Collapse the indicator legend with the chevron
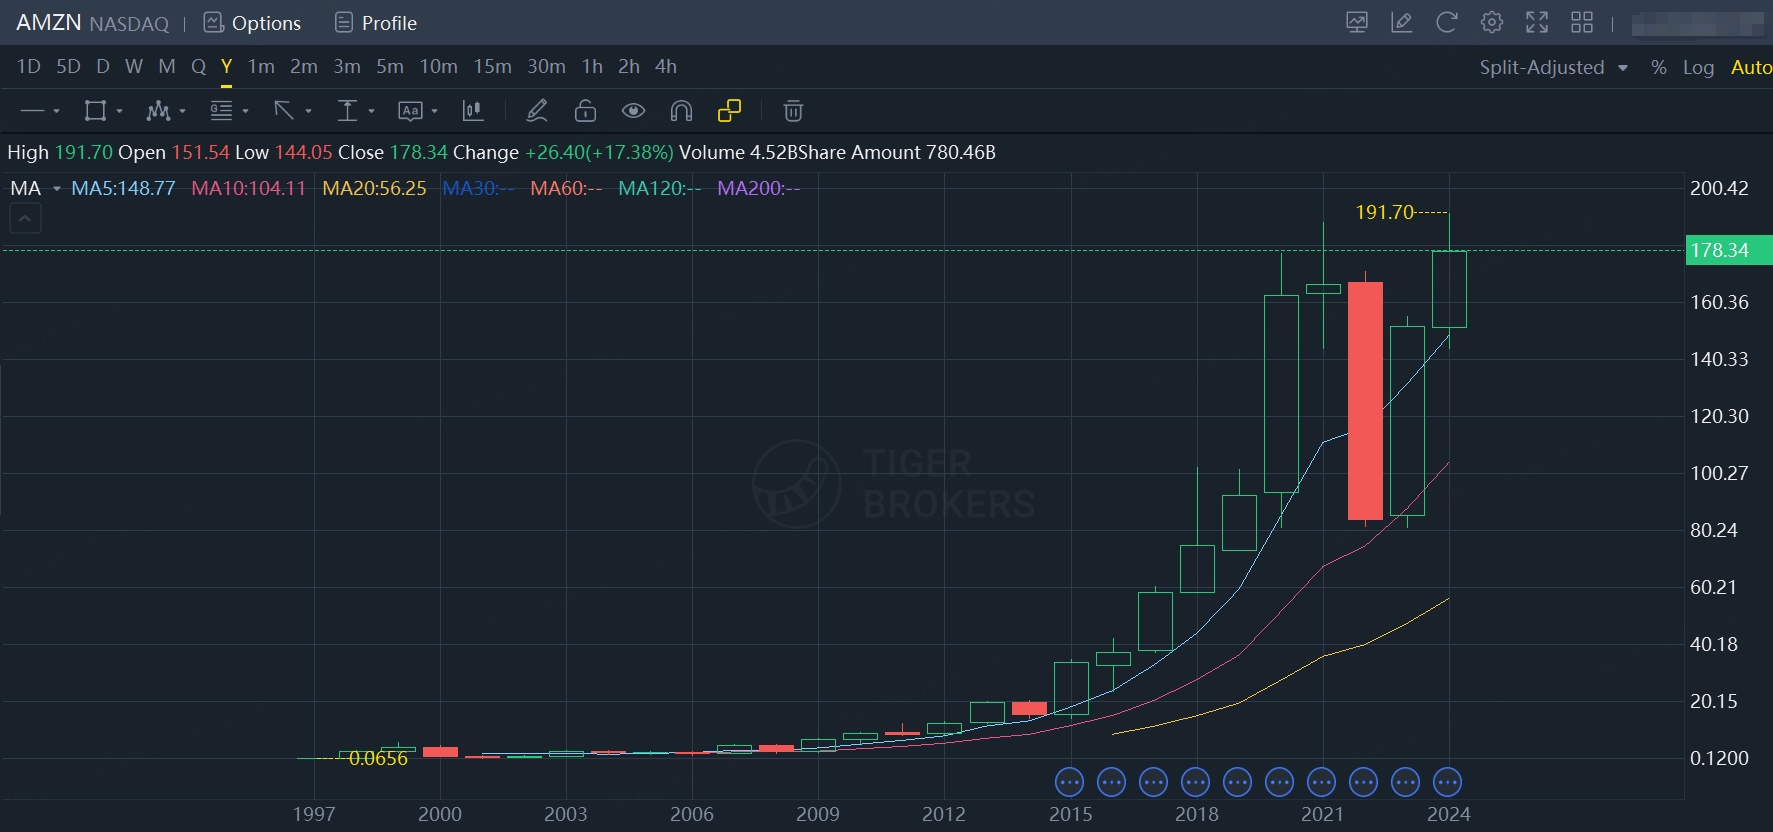 (25, 218)
